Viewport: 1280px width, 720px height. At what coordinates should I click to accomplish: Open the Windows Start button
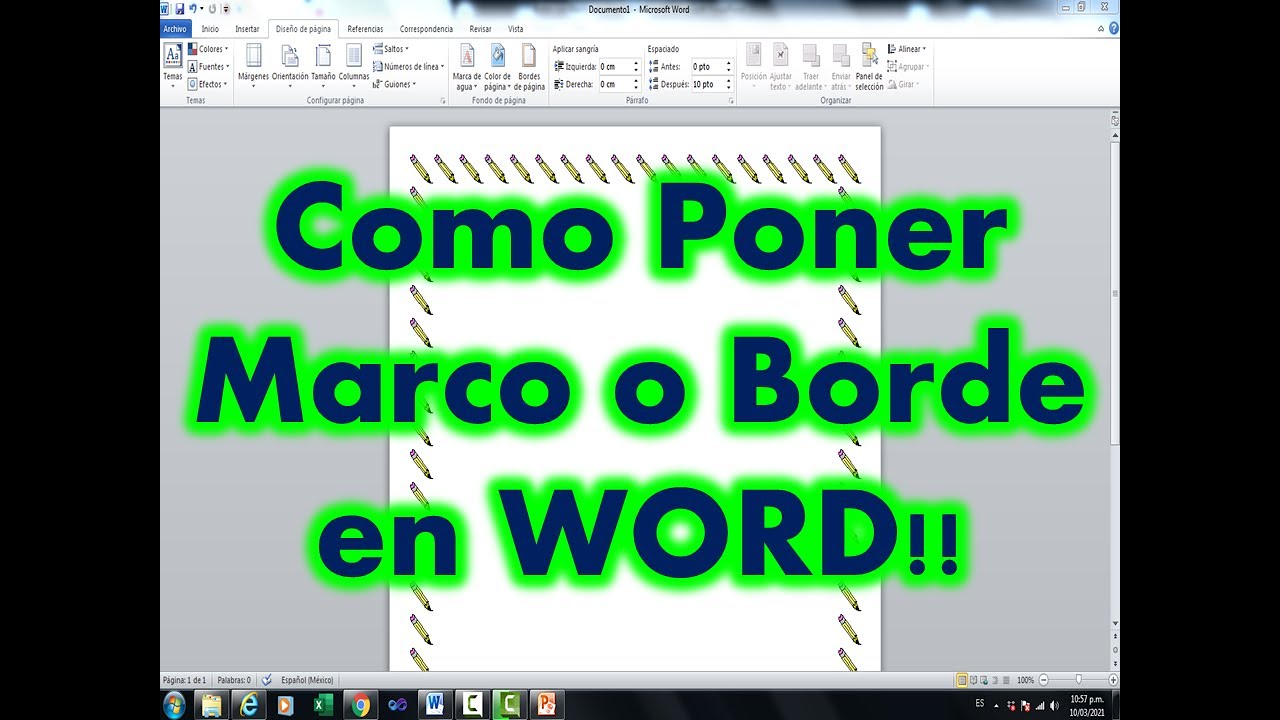click(x=174, y=704)
